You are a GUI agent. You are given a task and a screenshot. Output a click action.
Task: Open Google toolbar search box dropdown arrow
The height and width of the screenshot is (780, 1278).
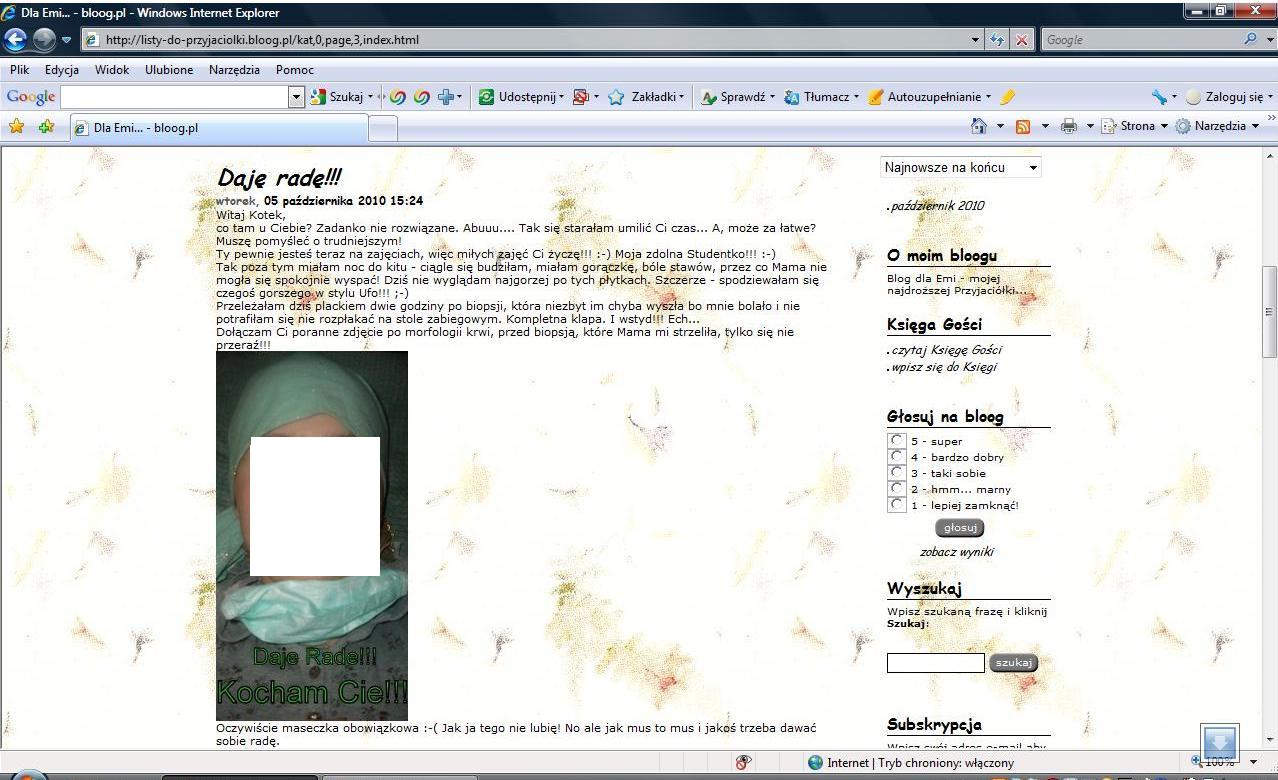[x=296, y=97]
